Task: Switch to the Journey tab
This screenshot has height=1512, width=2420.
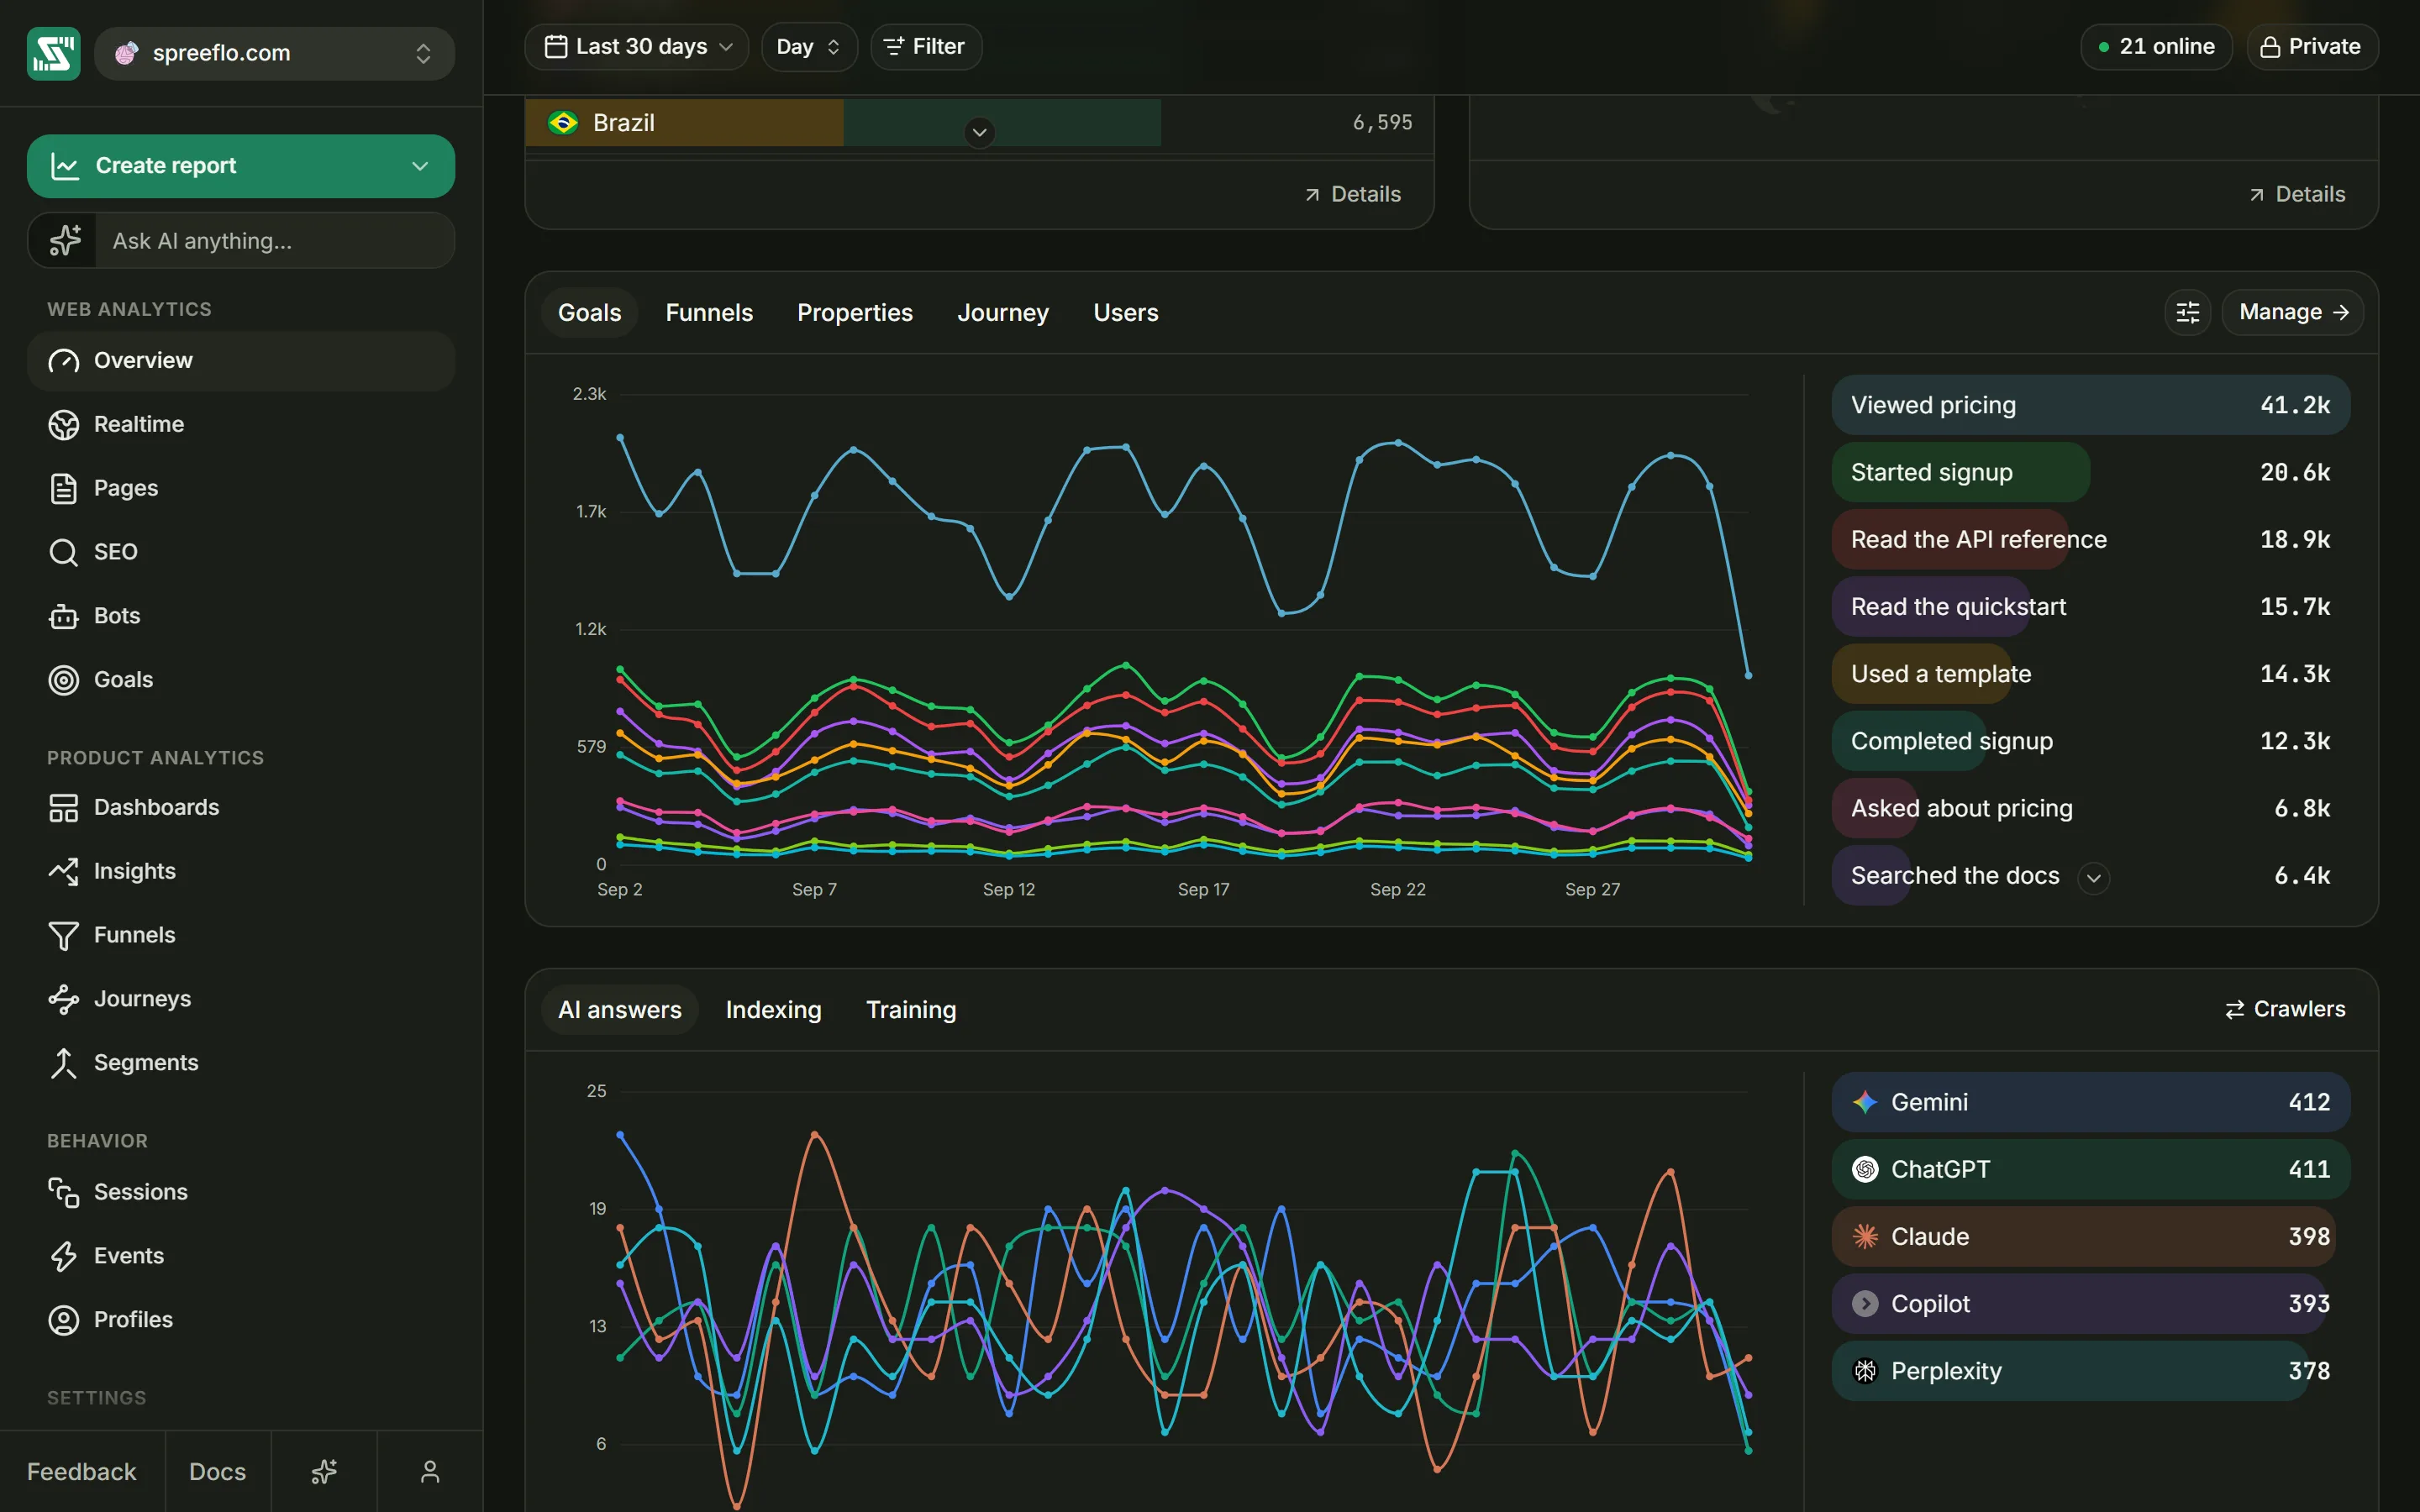Action: click(1003, 313)
